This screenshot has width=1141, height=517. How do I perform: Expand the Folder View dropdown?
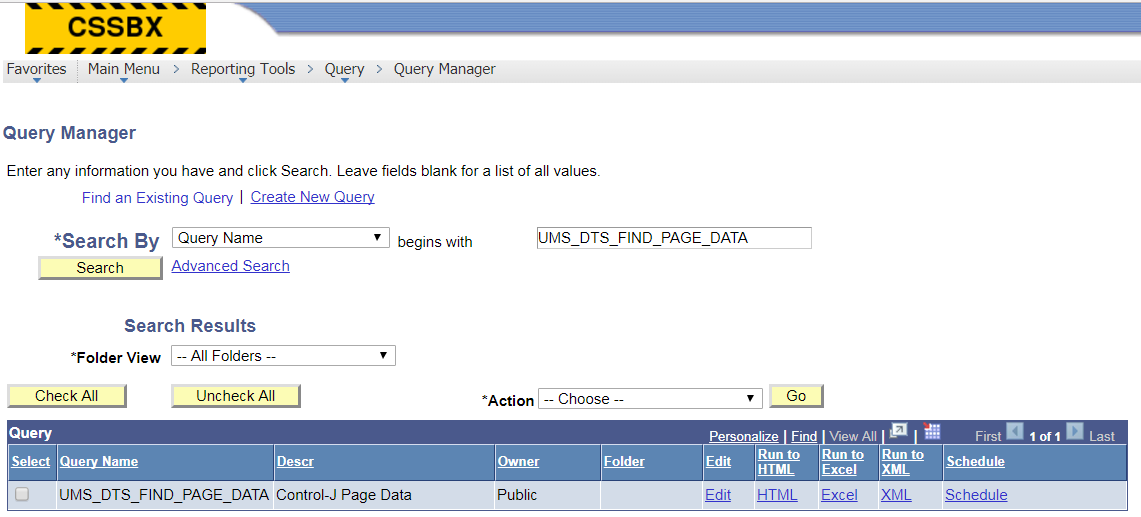283,356
